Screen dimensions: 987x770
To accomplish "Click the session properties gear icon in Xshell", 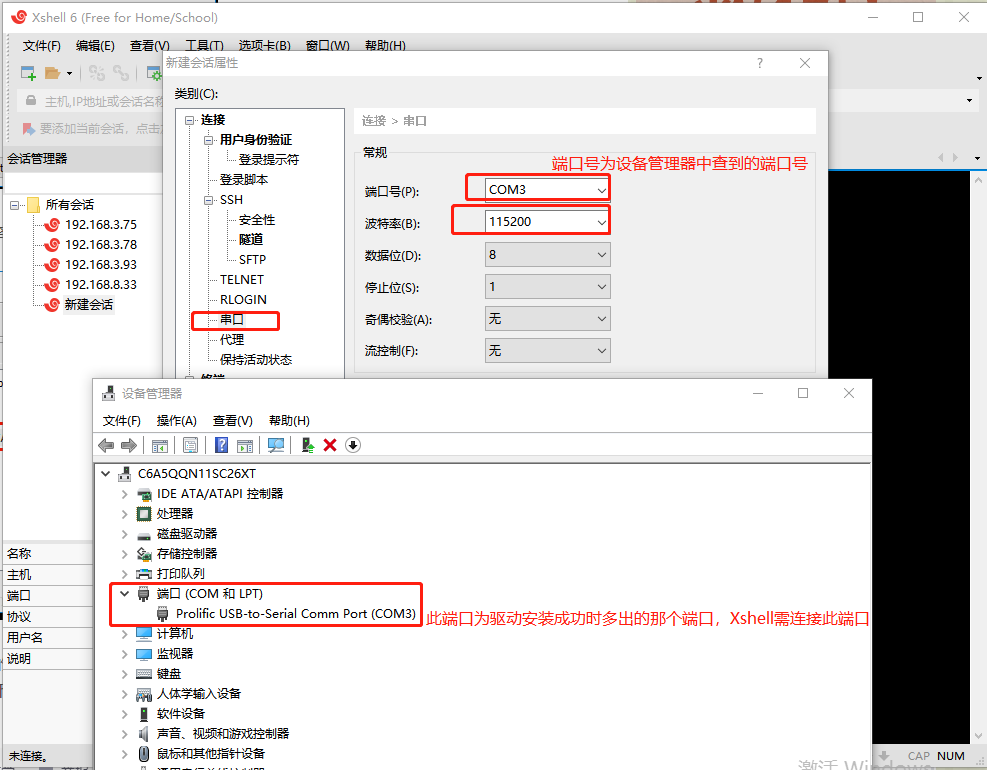I will pos(154,74).
